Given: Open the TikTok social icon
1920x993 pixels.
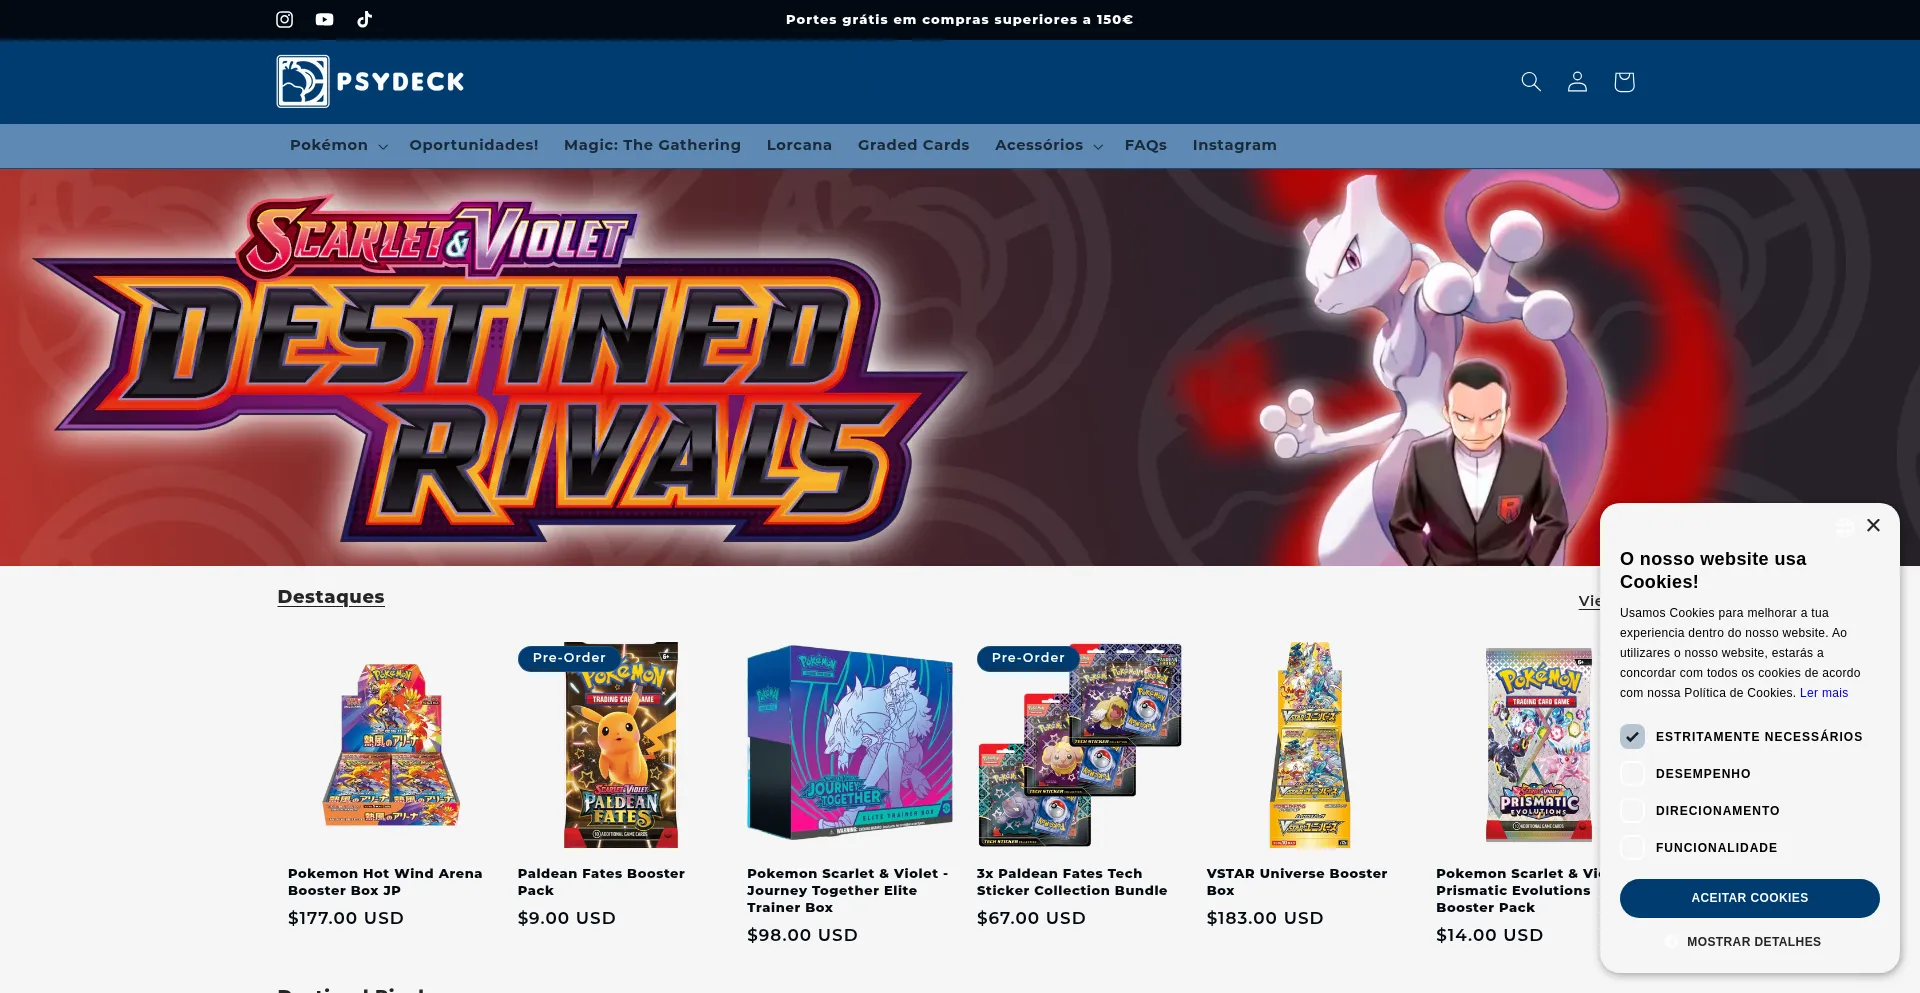Looking at the screenshot, I should point(364,19).
